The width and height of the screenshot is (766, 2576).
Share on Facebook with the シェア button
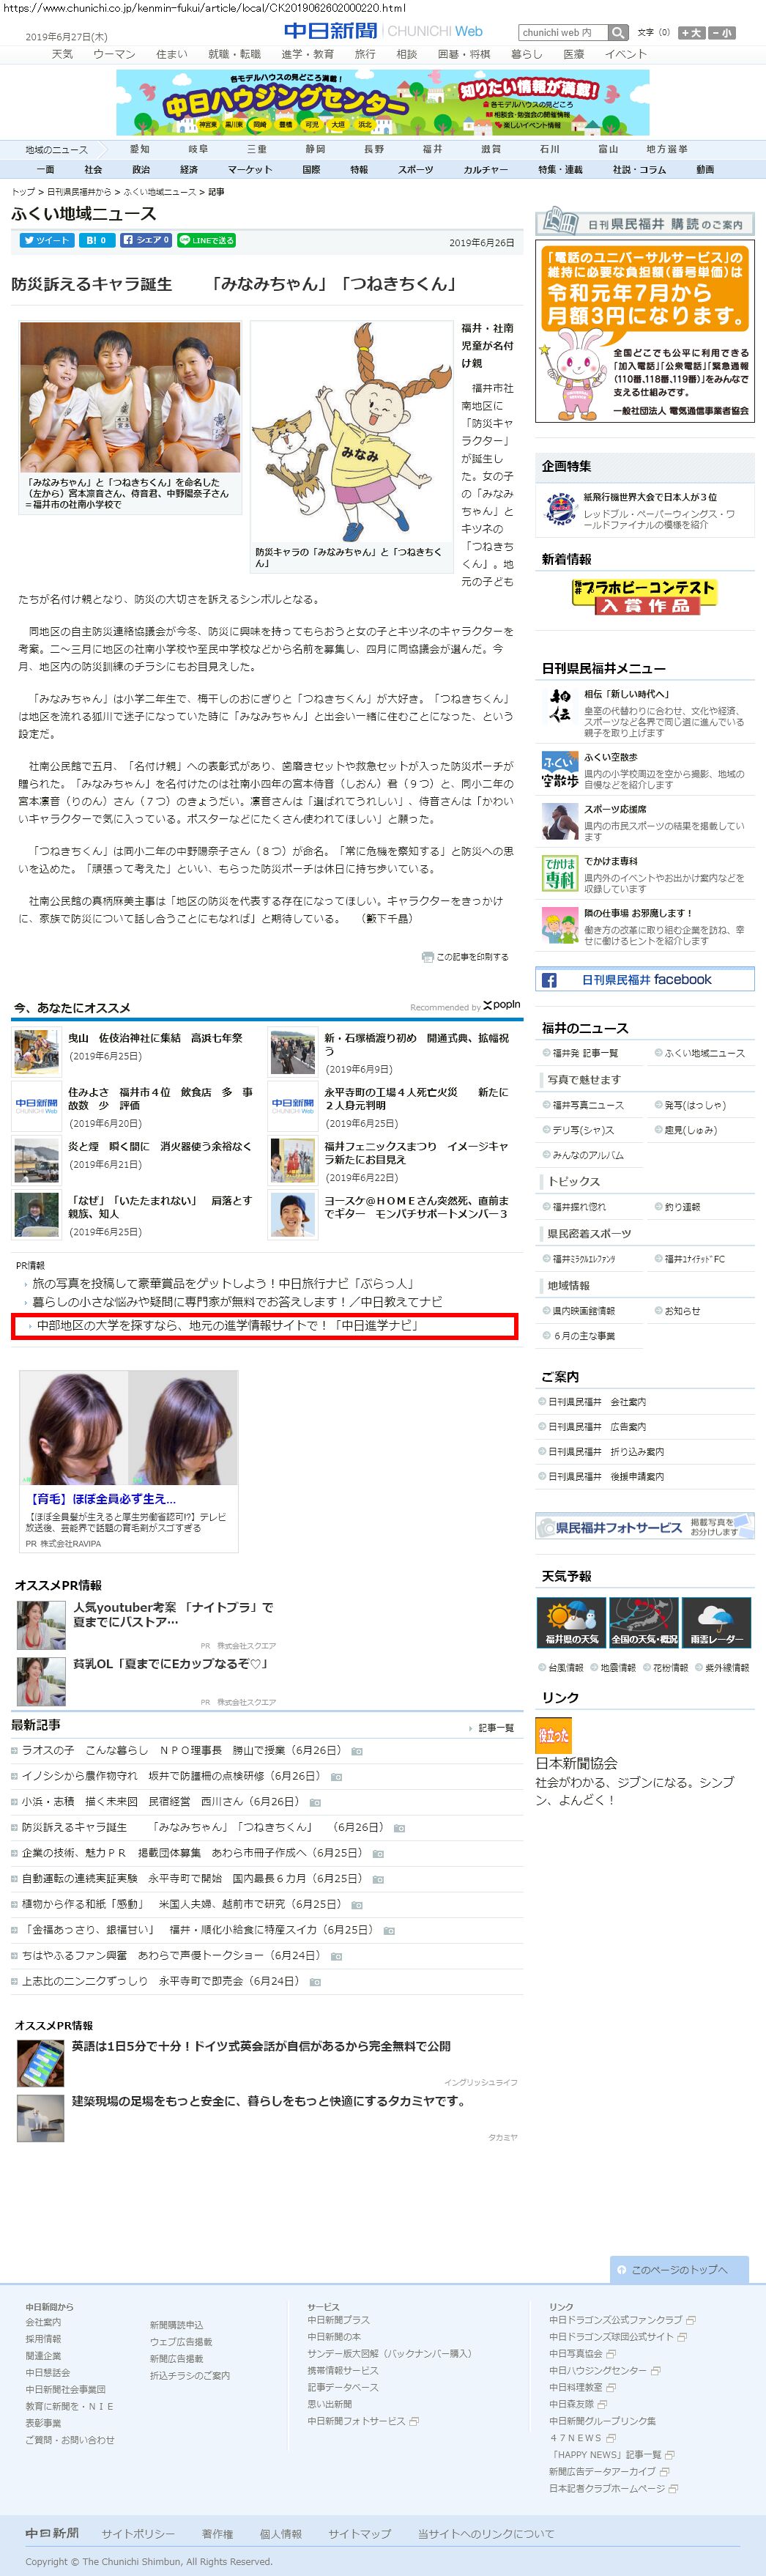[146, 240]
